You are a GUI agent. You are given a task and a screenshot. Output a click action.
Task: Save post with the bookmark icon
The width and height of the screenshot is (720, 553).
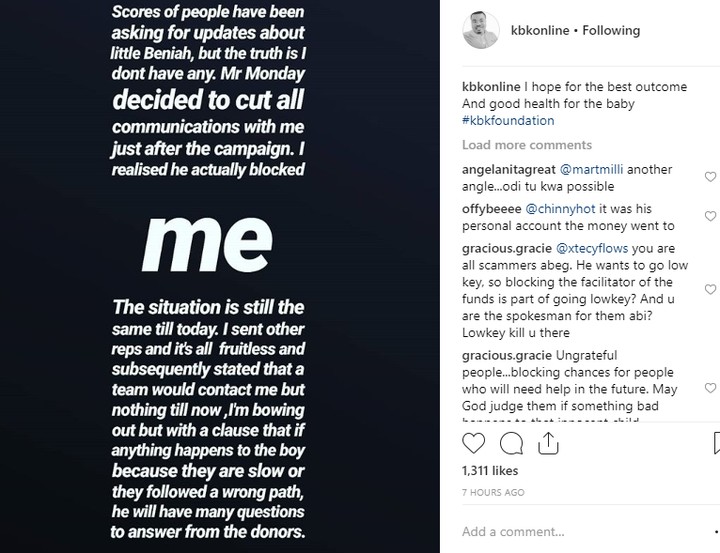[x=716, y=442]
